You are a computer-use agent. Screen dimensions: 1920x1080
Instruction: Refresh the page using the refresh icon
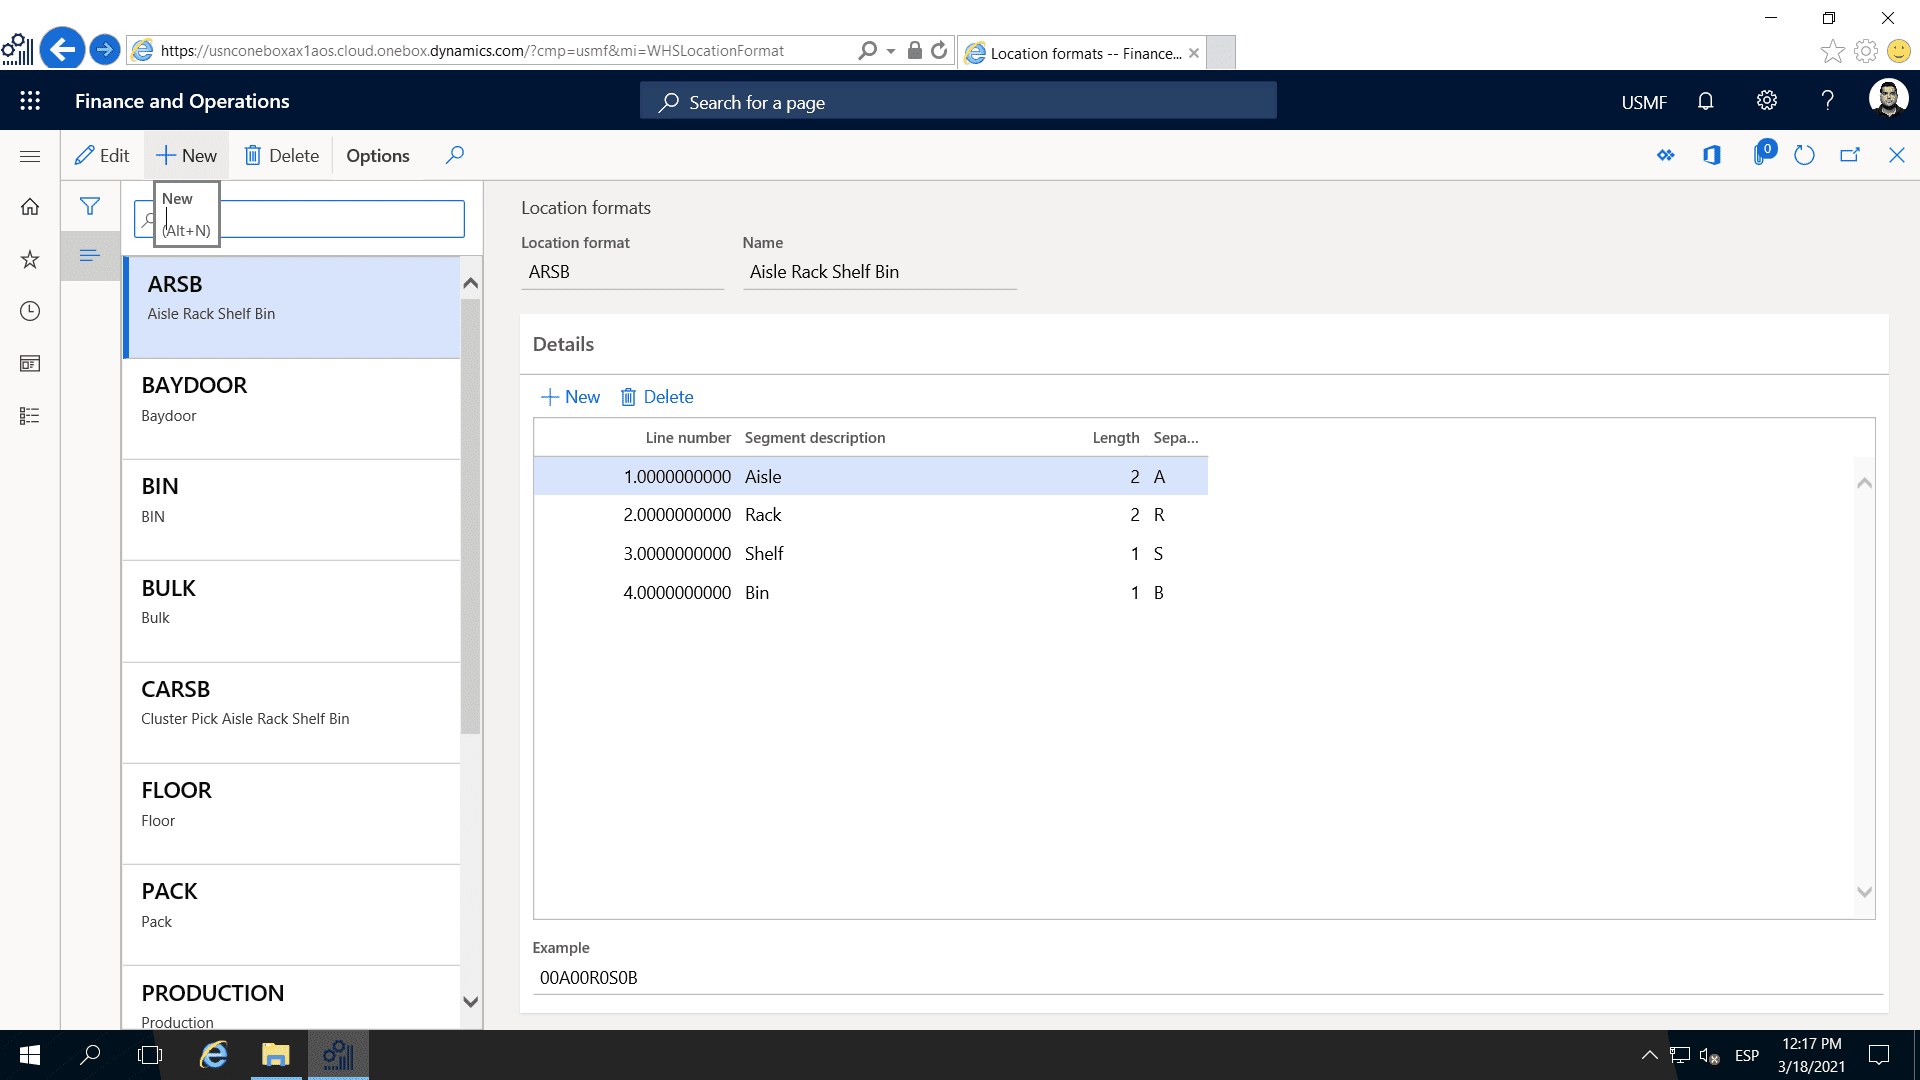click(x=1804, y=155)
